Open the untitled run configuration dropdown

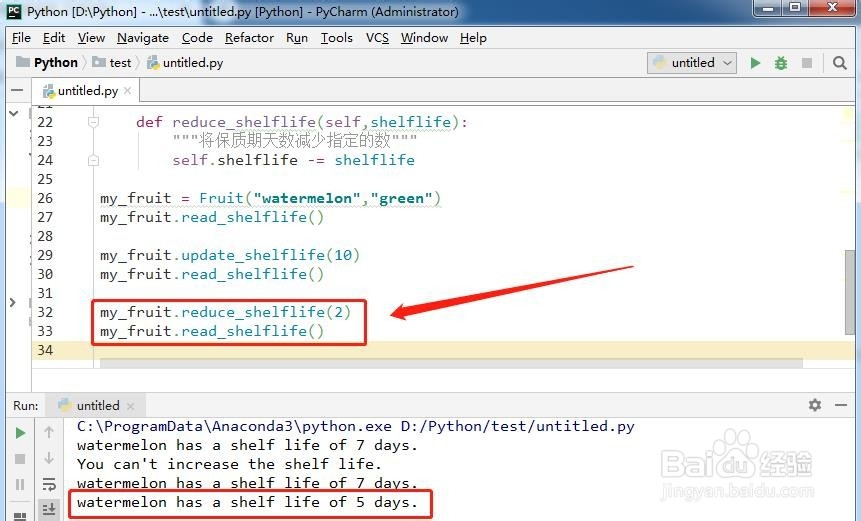pos(692,63)
